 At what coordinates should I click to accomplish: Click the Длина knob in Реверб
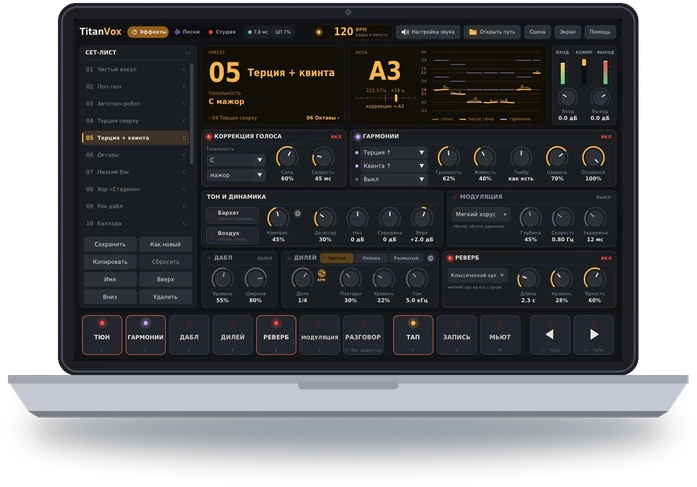coord(528,279)
